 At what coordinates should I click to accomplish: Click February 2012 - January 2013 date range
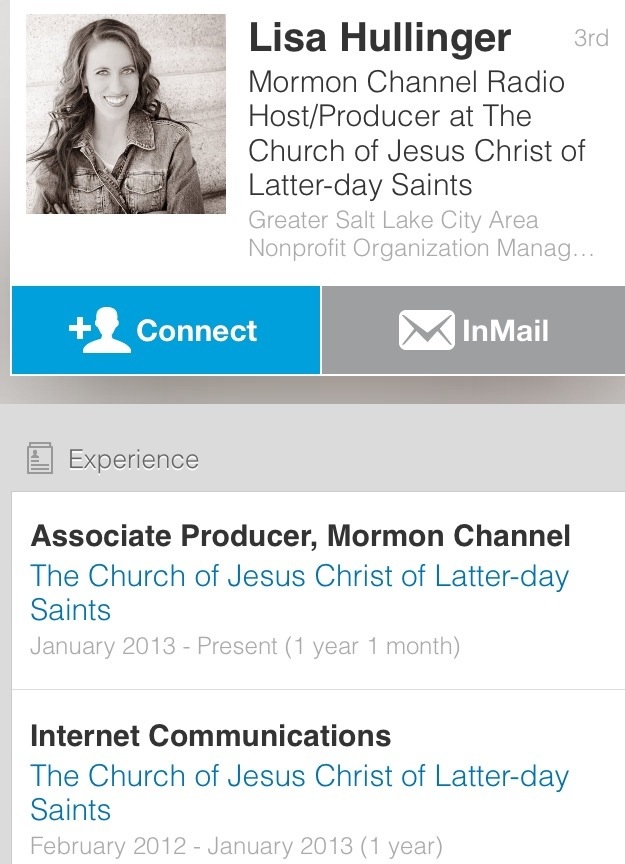(x=236, y=845)
